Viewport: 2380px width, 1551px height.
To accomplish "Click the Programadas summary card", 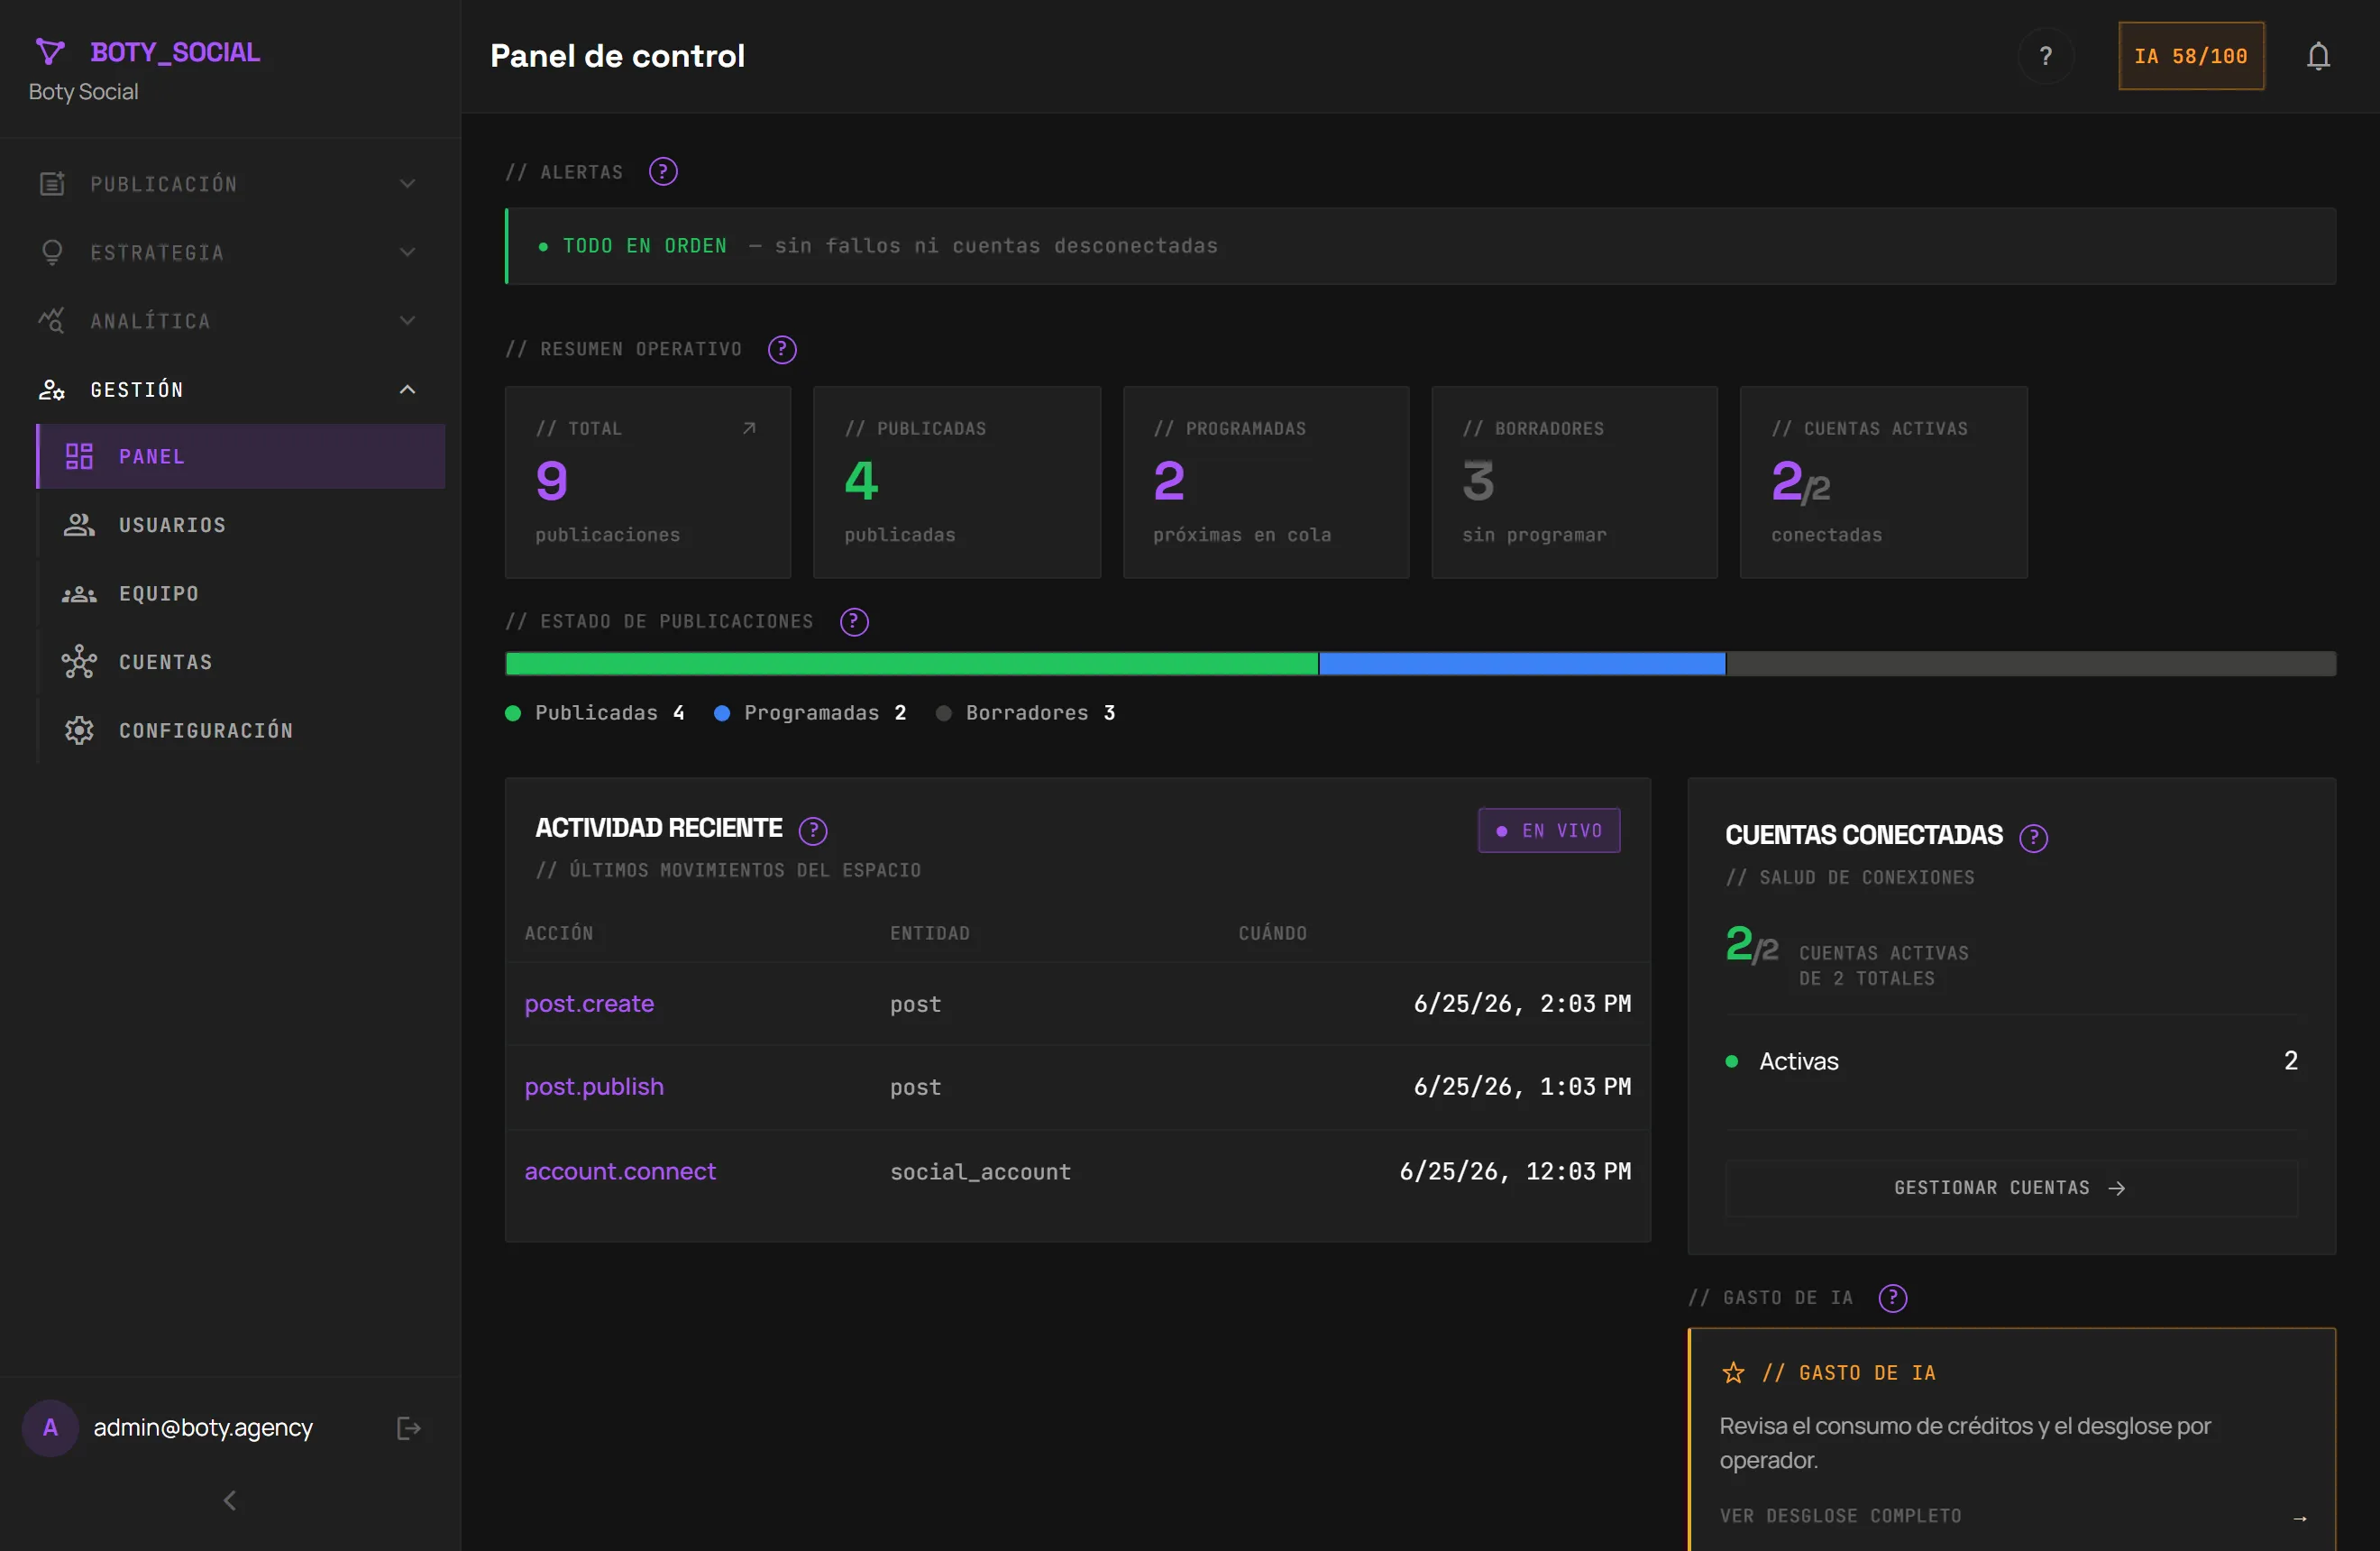I will click(1266, 482).
